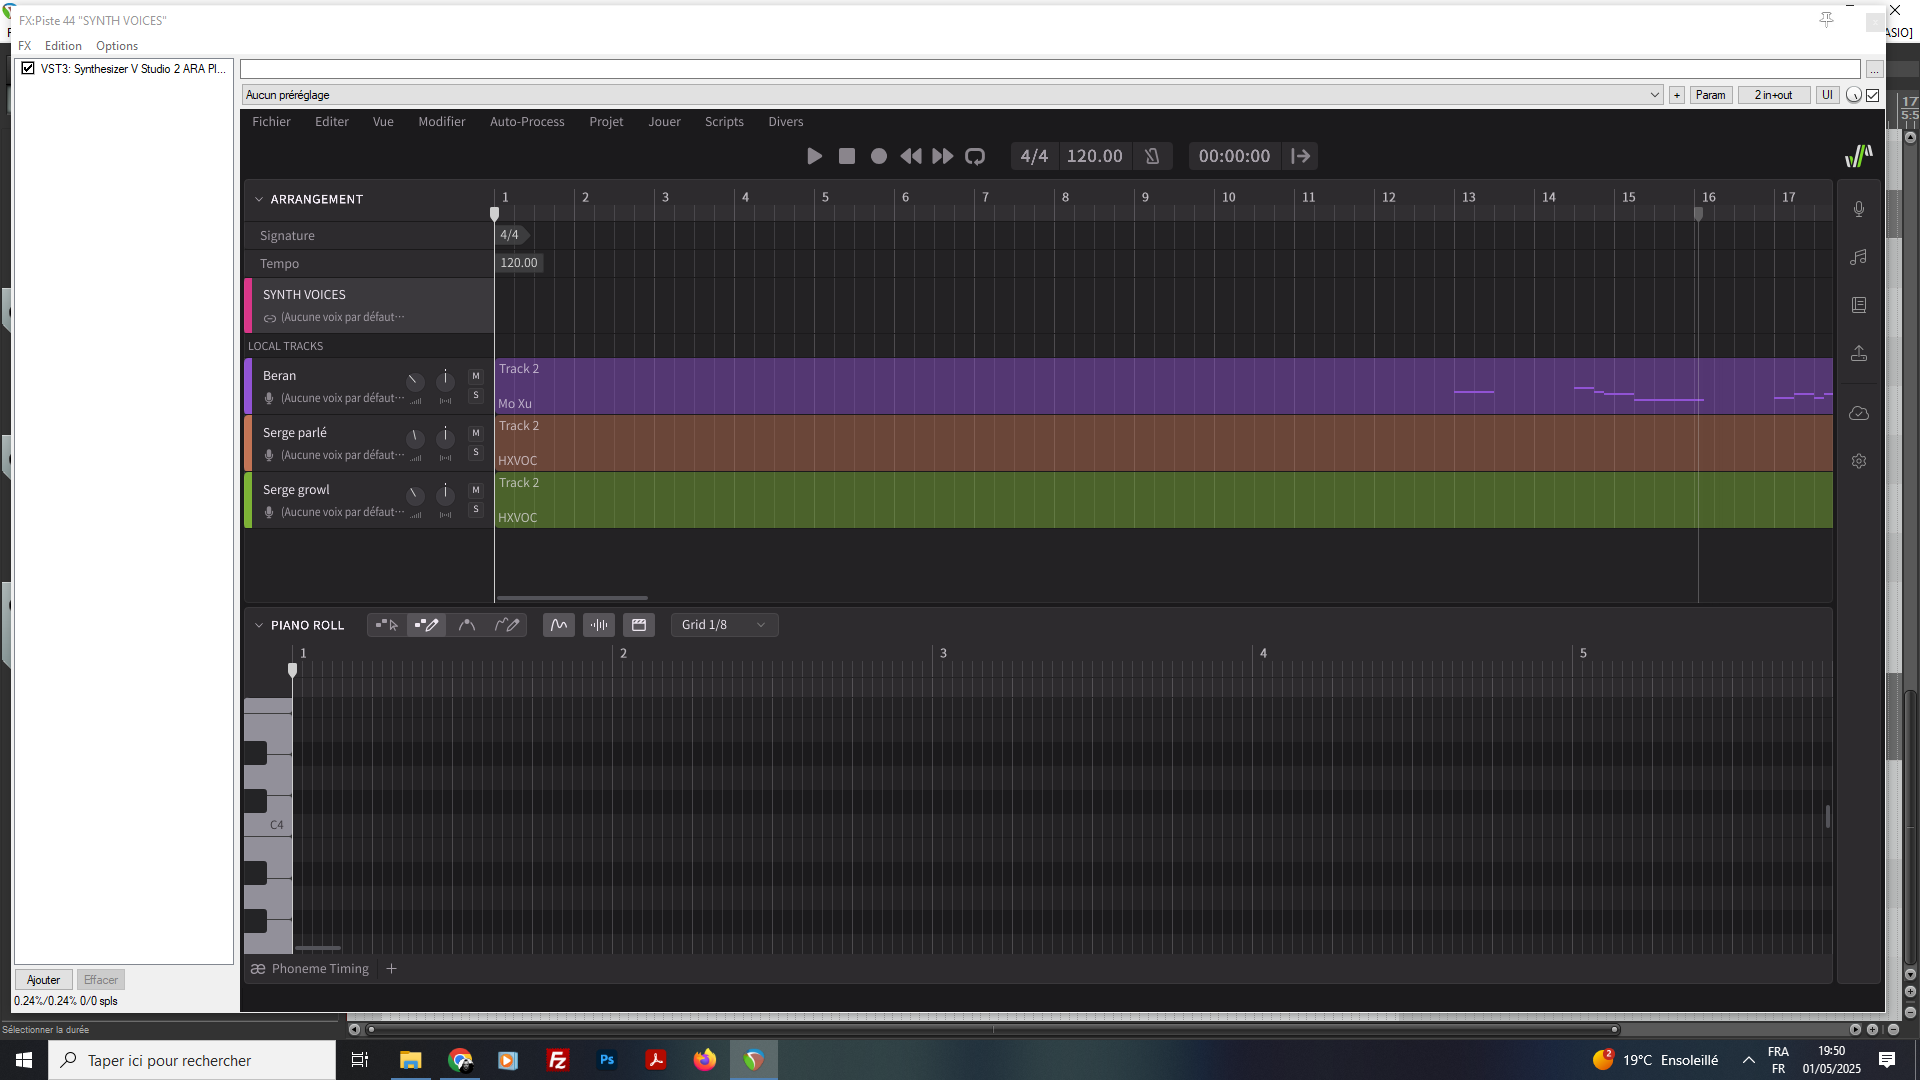Toggle the FX bypass checkbox
Viewport: 1920px width, 1080px height.
(x=1873, y=95)
